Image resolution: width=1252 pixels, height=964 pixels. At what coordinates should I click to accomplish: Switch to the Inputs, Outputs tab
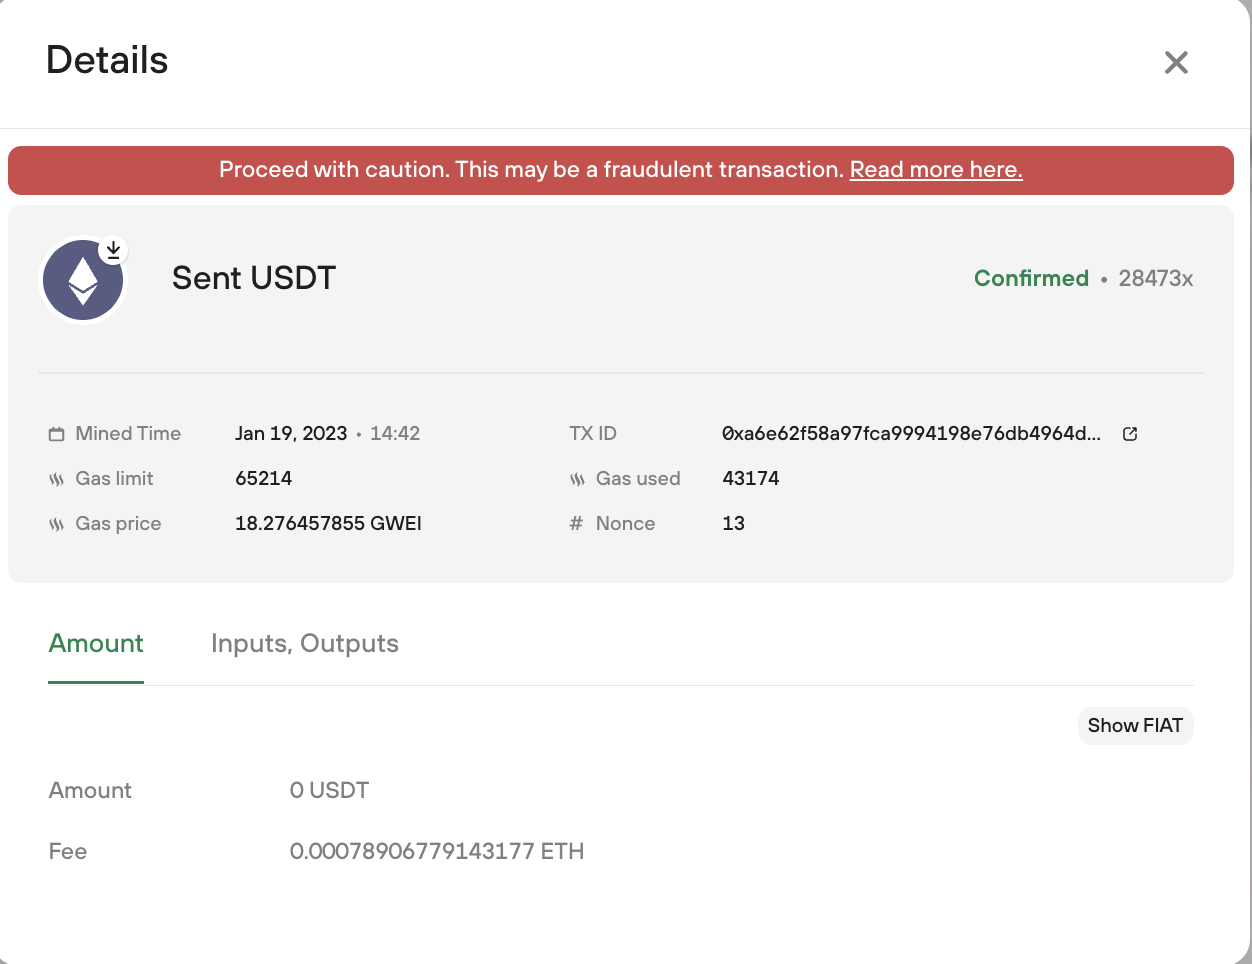coord(305,644)
